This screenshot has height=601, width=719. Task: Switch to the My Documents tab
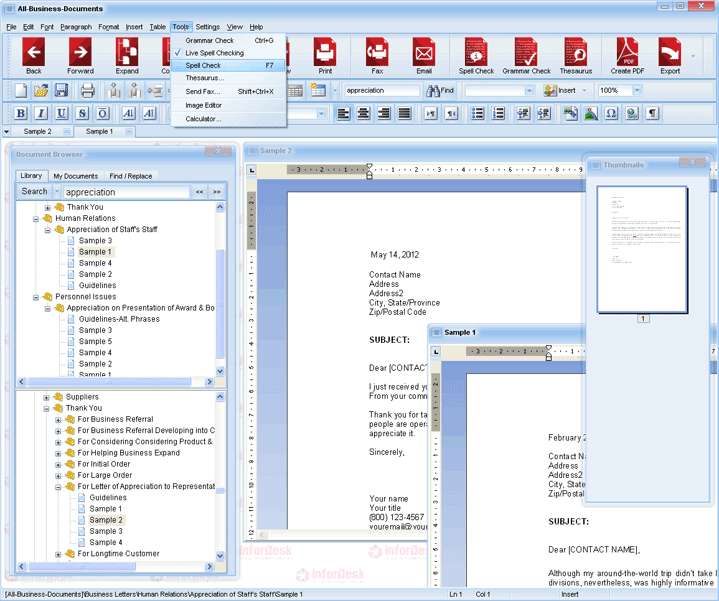(x=76, y=176)
